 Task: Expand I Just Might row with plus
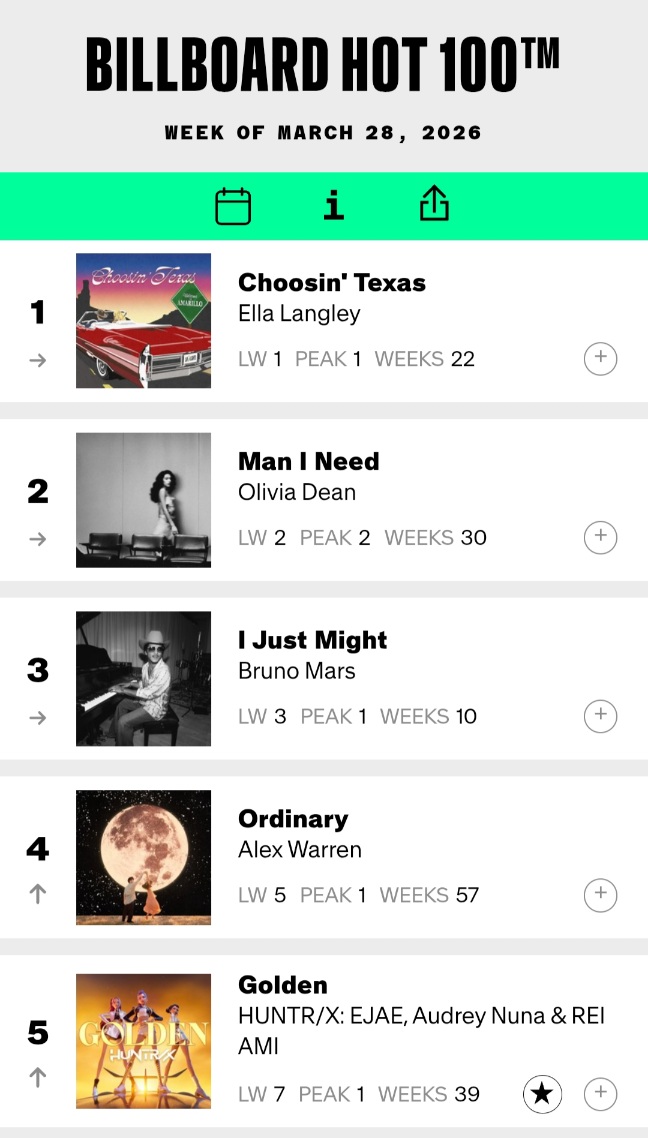[600, 716]
